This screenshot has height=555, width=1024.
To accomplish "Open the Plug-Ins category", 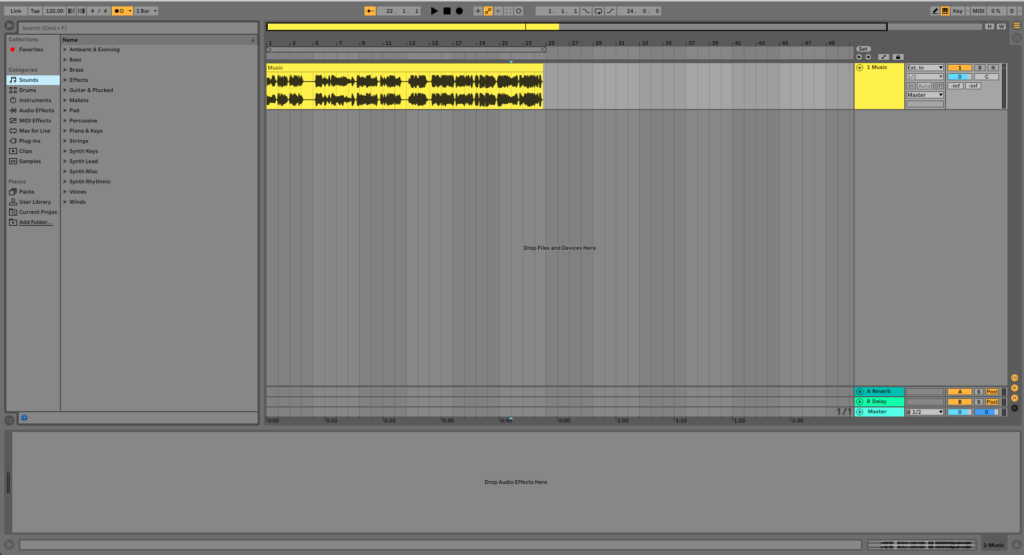I will pos(29,141).
